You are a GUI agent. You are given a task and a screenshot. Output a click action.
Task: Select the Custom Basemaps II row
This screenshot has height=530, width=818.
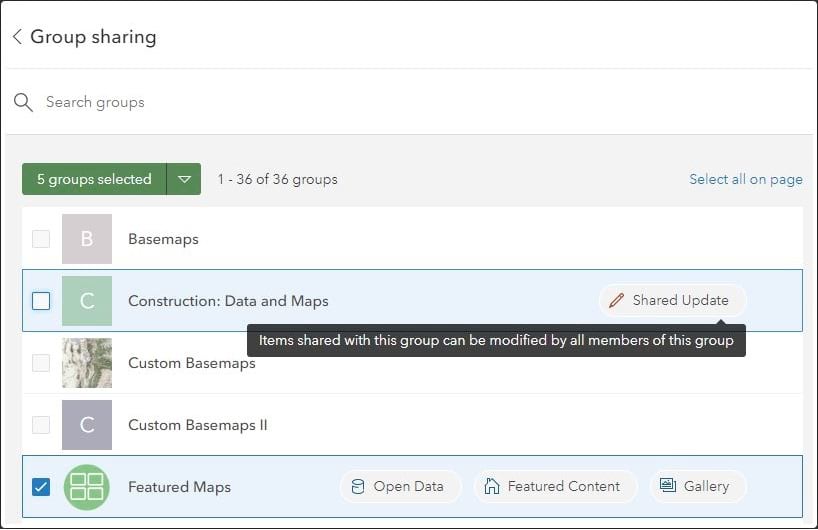click(400, 425)
